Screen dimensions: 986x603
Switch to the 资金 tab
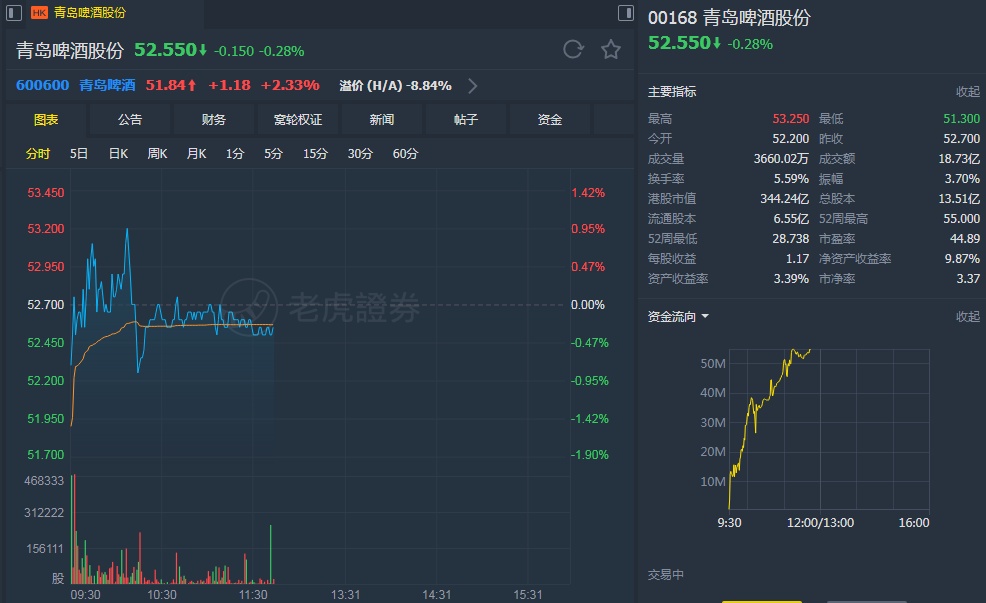click(x=550, y=120)
